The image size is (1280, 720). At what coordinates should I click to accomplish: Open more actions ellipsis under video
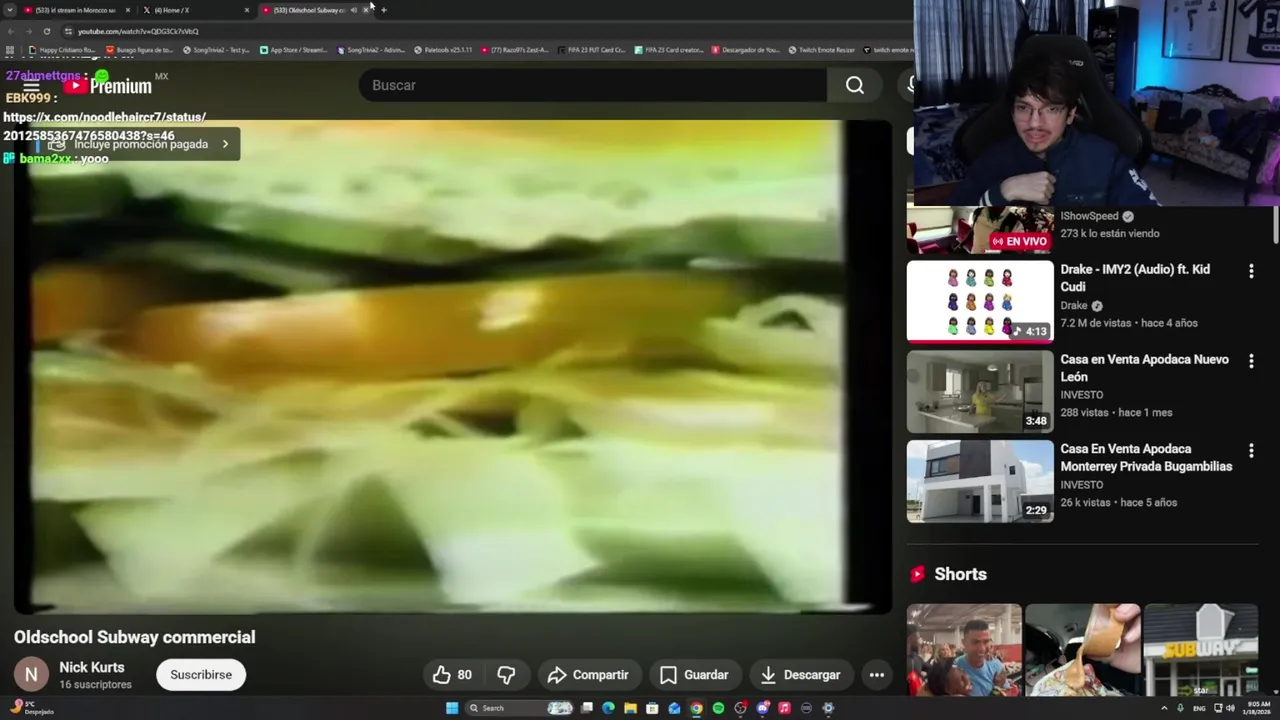click(x=876, y=675)
